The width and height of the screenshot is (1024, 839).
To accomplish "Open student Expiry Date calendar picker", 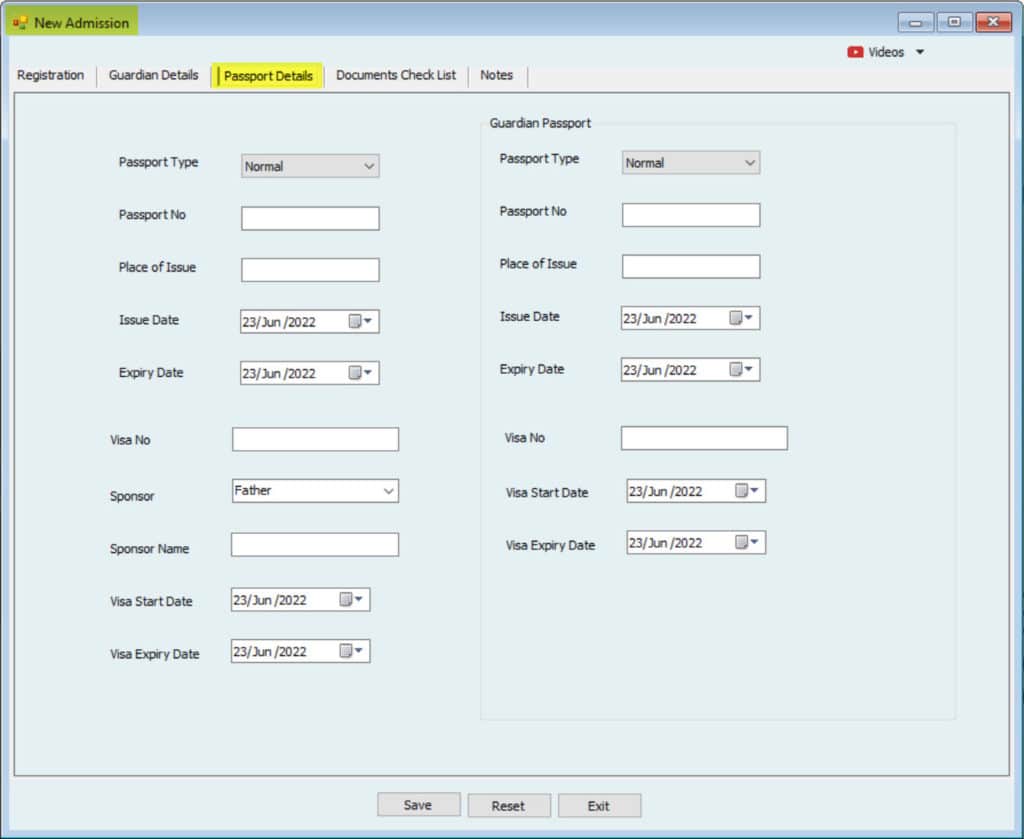I will click(360, 373).
